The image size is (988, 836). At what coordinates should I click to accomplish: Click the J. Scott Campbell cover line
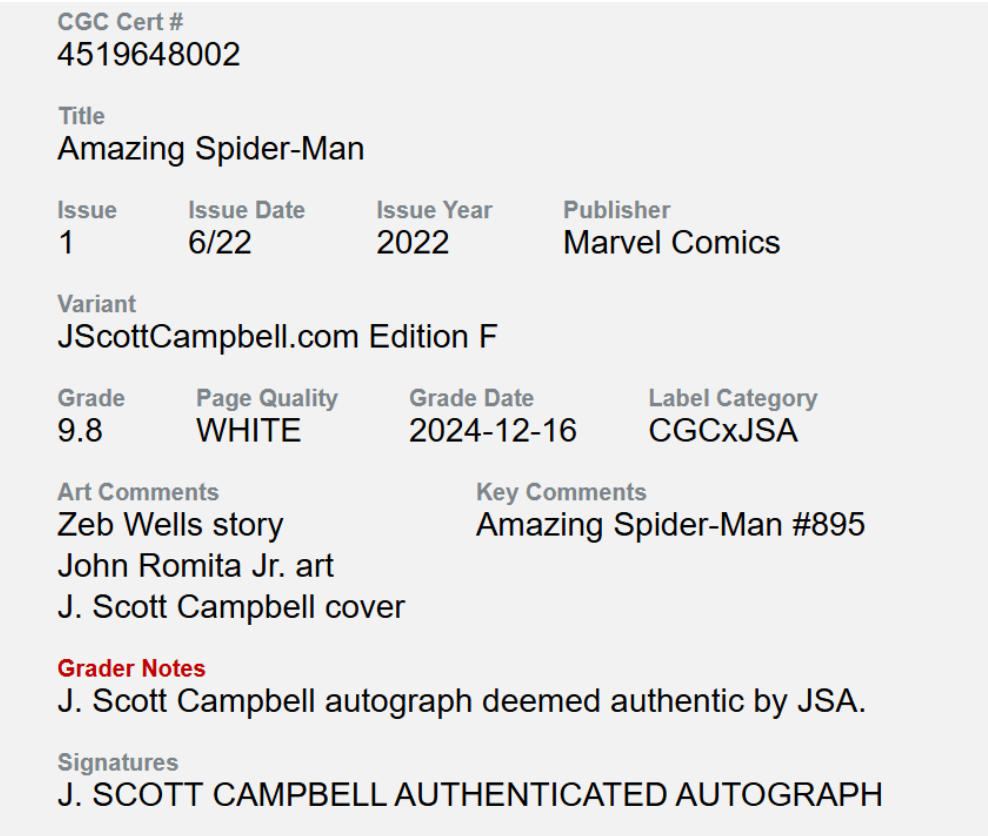pyautogui.click(x=231, y=607)
